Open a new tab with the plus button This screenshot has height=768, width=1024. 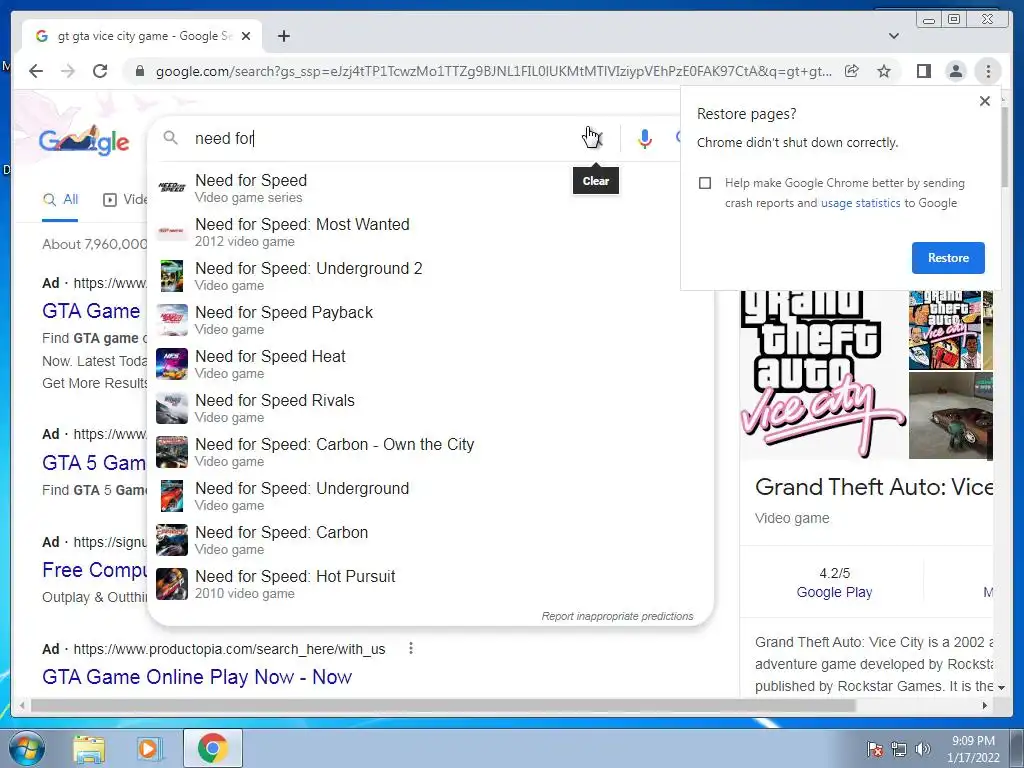[283, 36]
